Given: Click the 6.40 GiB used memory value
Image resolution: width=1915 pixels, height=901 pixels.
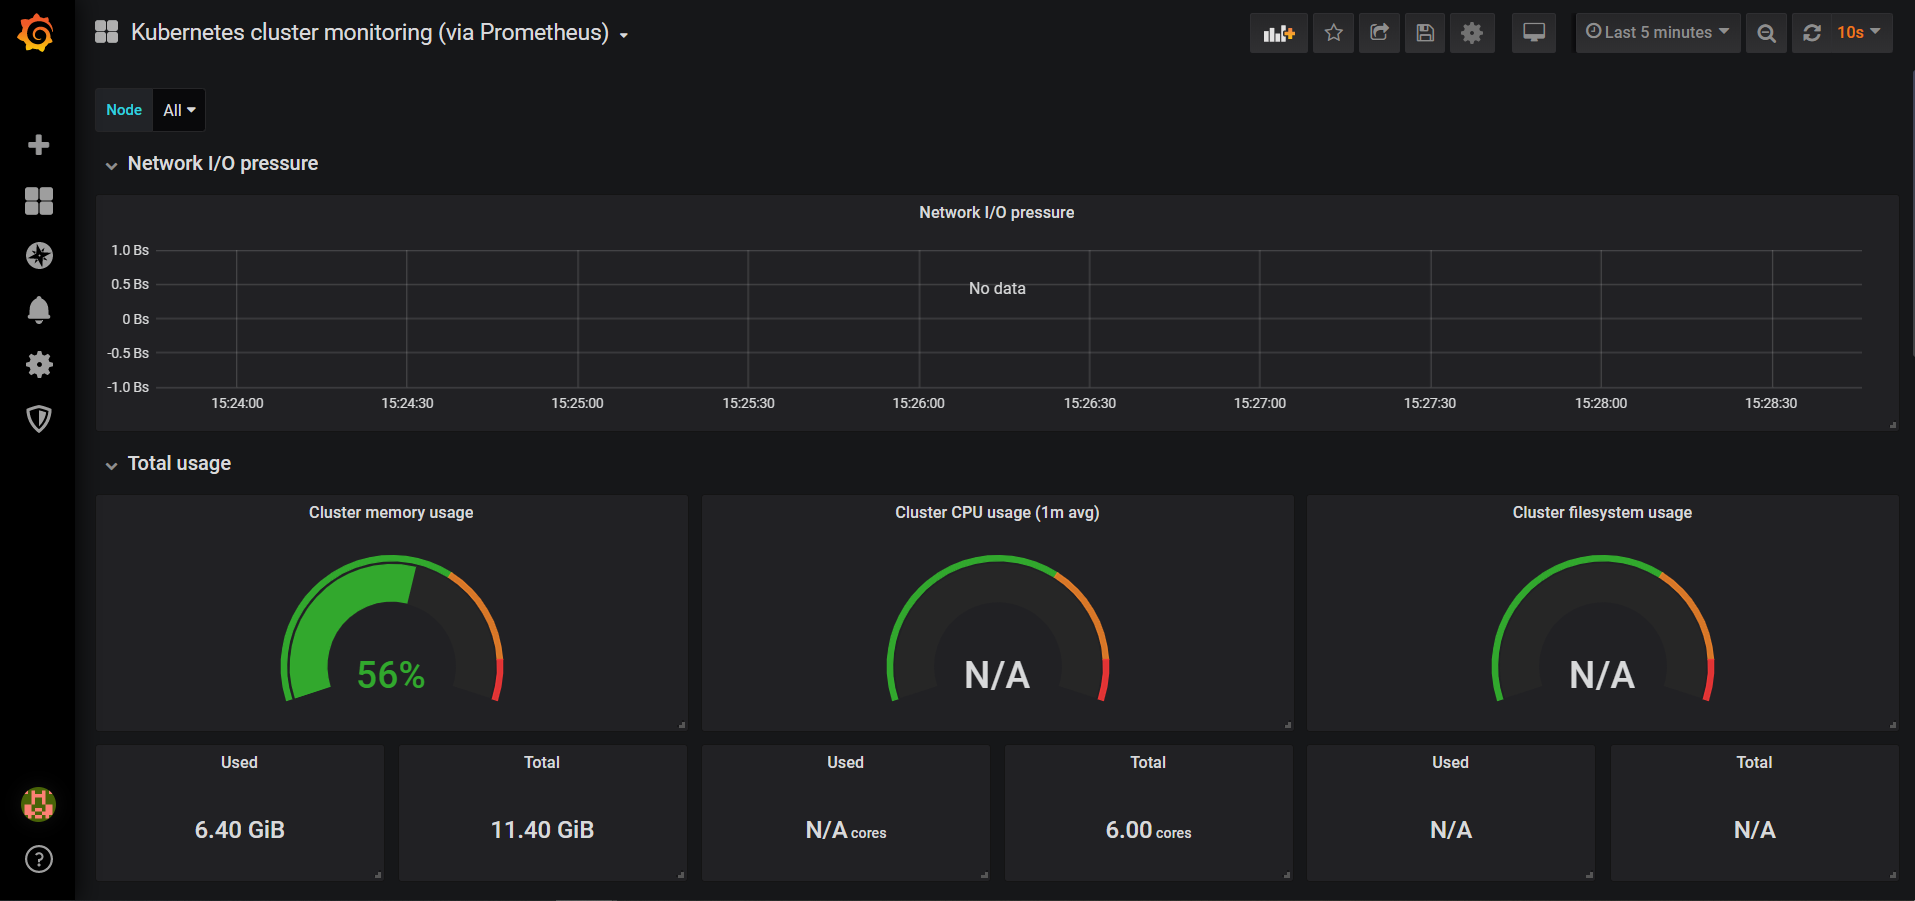Looking at the screenshot, I should click(x=240, y=830).
